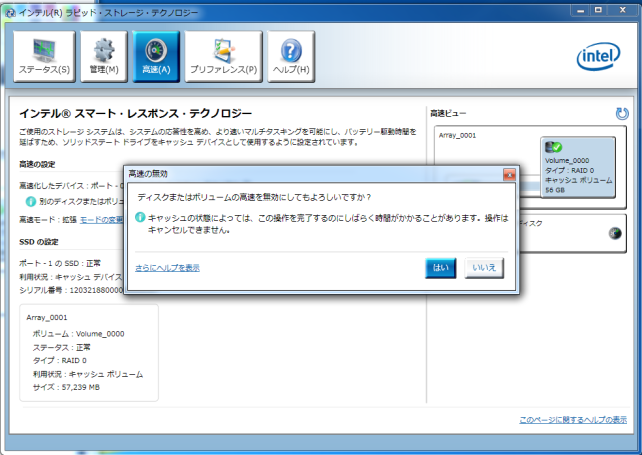The width and height of the screenshot is (642, 455).
Task: Click the 高速の設定 heading
Action: click(37, 164)
